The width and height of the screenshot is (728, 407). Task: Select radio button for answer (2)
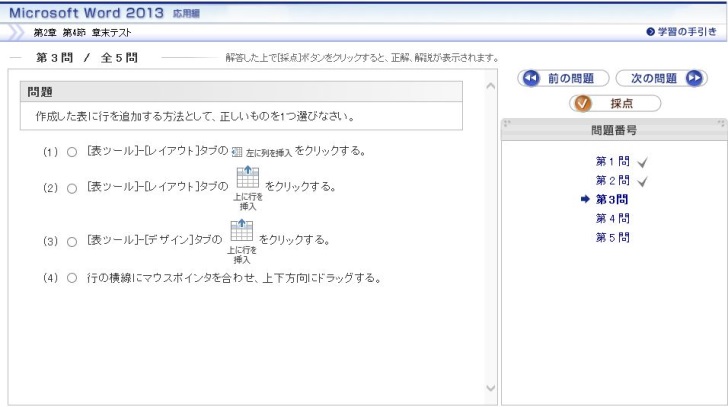pyautogui.click(x=72, y=188)
